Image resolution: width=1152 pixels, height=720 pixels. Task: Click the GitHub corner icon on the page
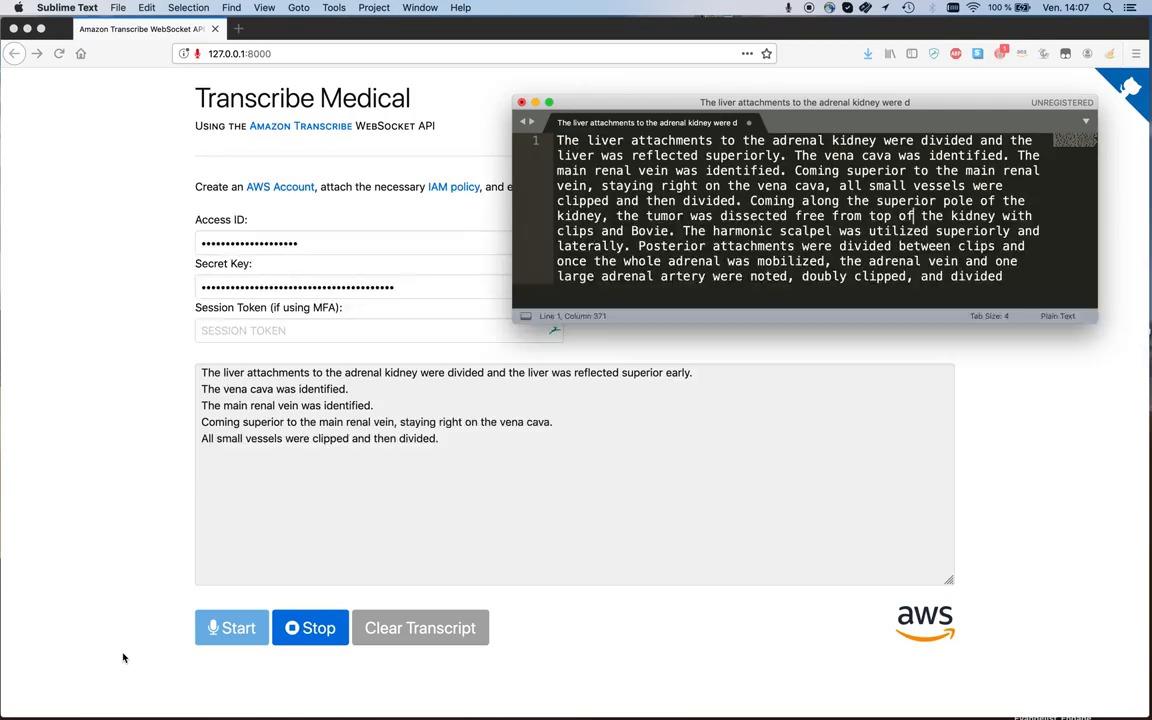pyautogui.click(x=1130, y=87)
